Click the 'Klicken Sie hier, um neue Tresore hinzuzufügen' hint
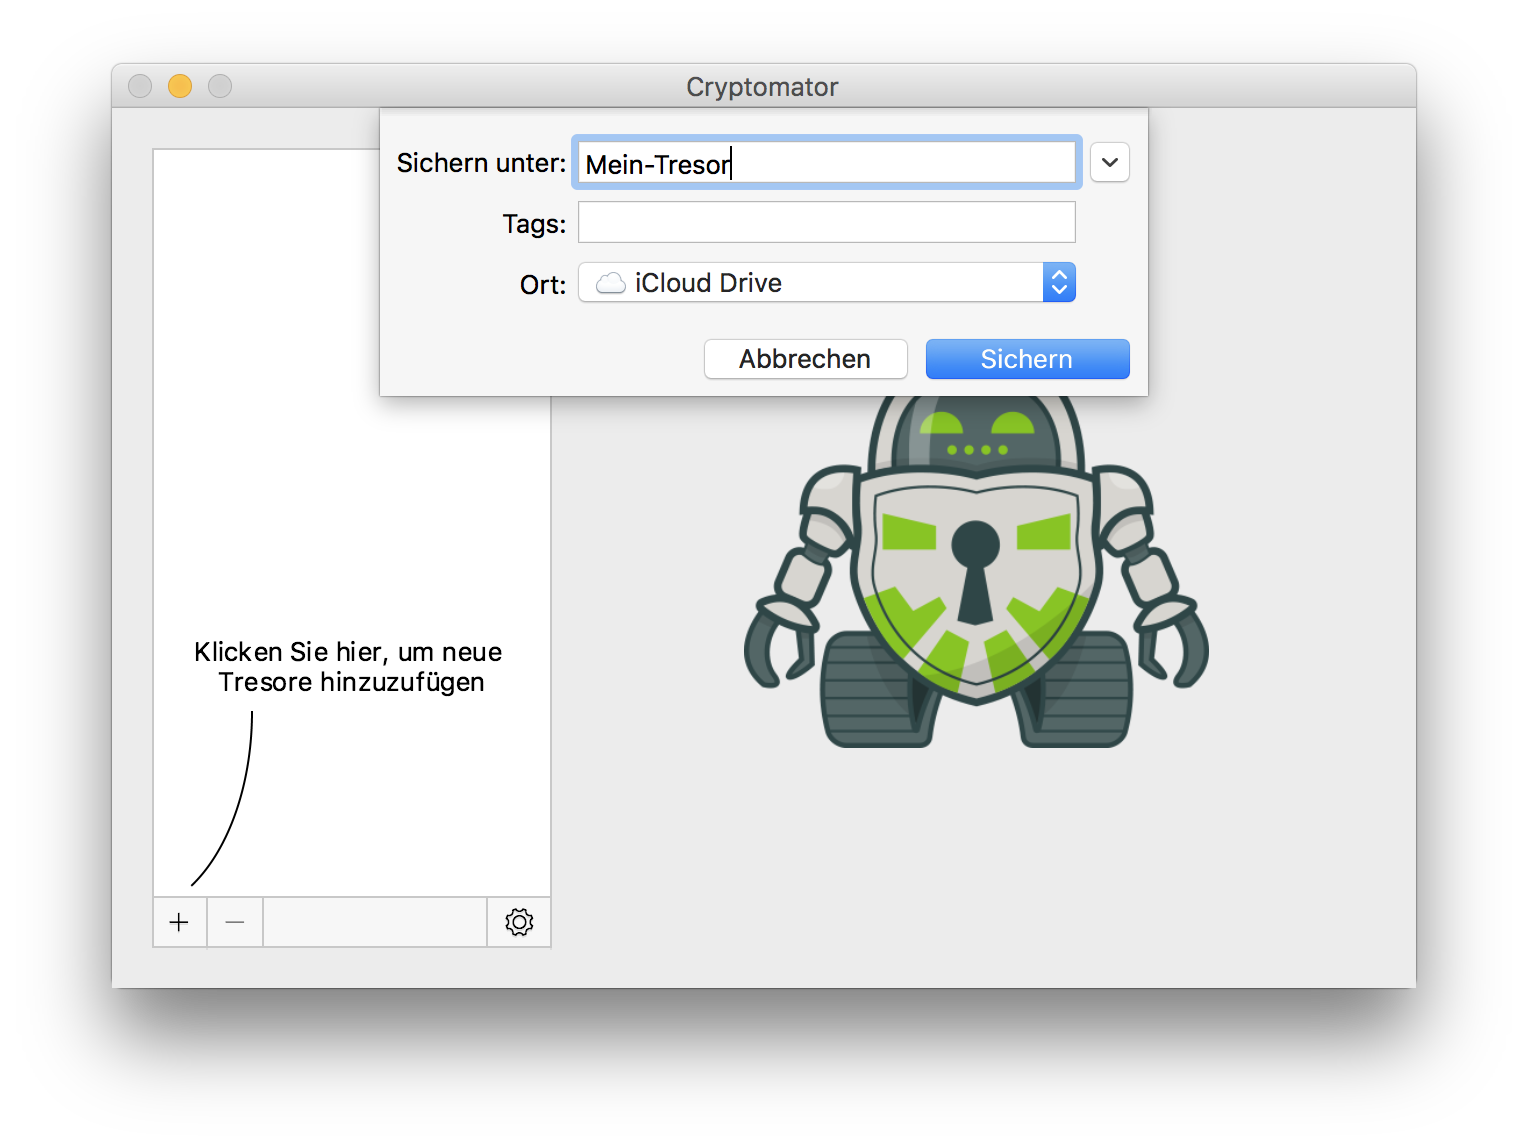1528x1148 pixels. 348,667
